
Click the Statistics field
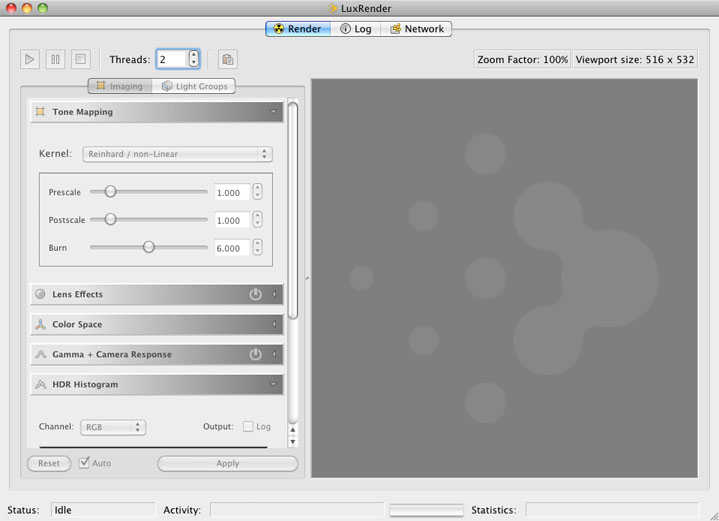tap(612, 510)
